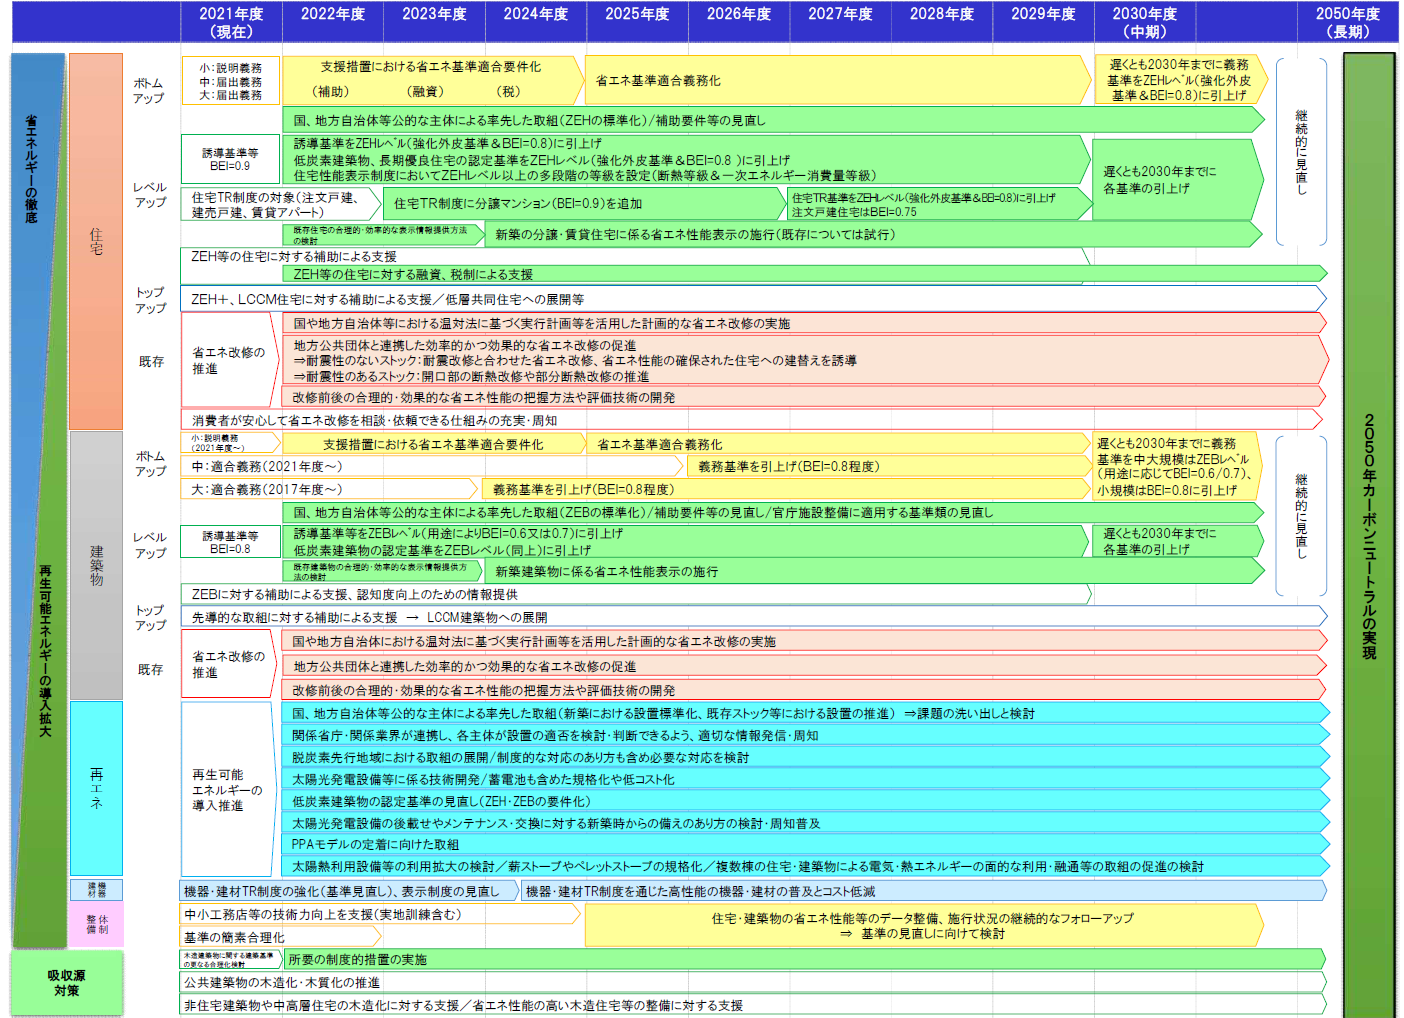Click the 2021年度(現在) column header
Image resolution: width=1404 pixels, height=1018 pixels.
click(x=231, y=22)
